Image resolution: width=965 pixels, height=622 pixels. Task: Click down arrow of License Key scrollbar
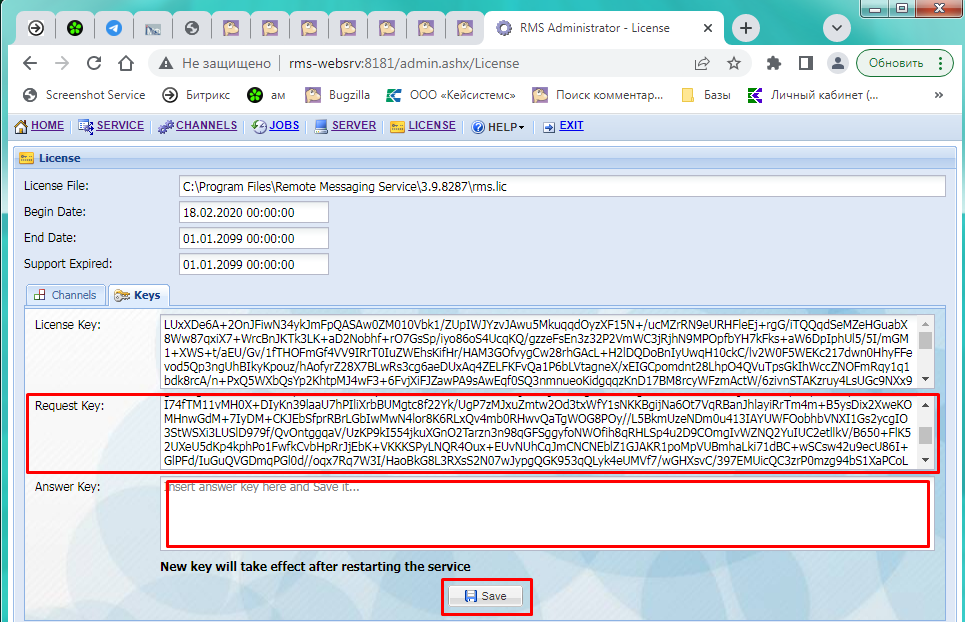click(x=926, y=380)
